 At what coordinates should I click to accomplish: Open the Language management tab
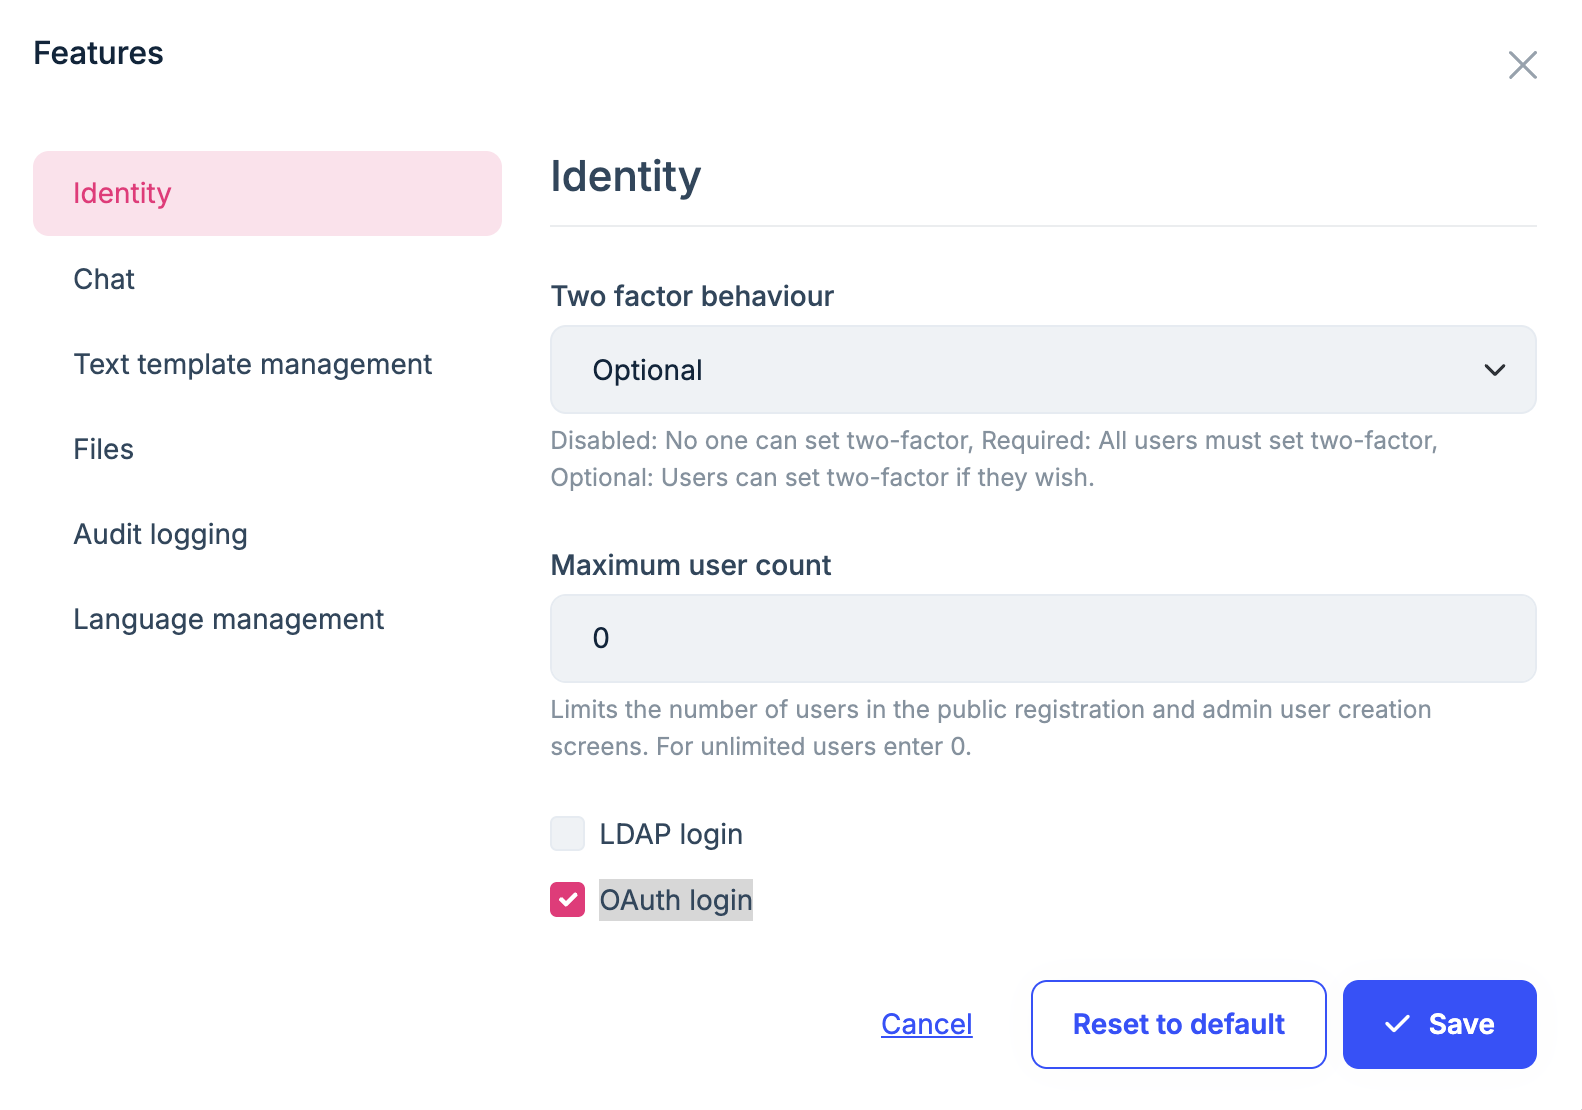pos(228,619)
